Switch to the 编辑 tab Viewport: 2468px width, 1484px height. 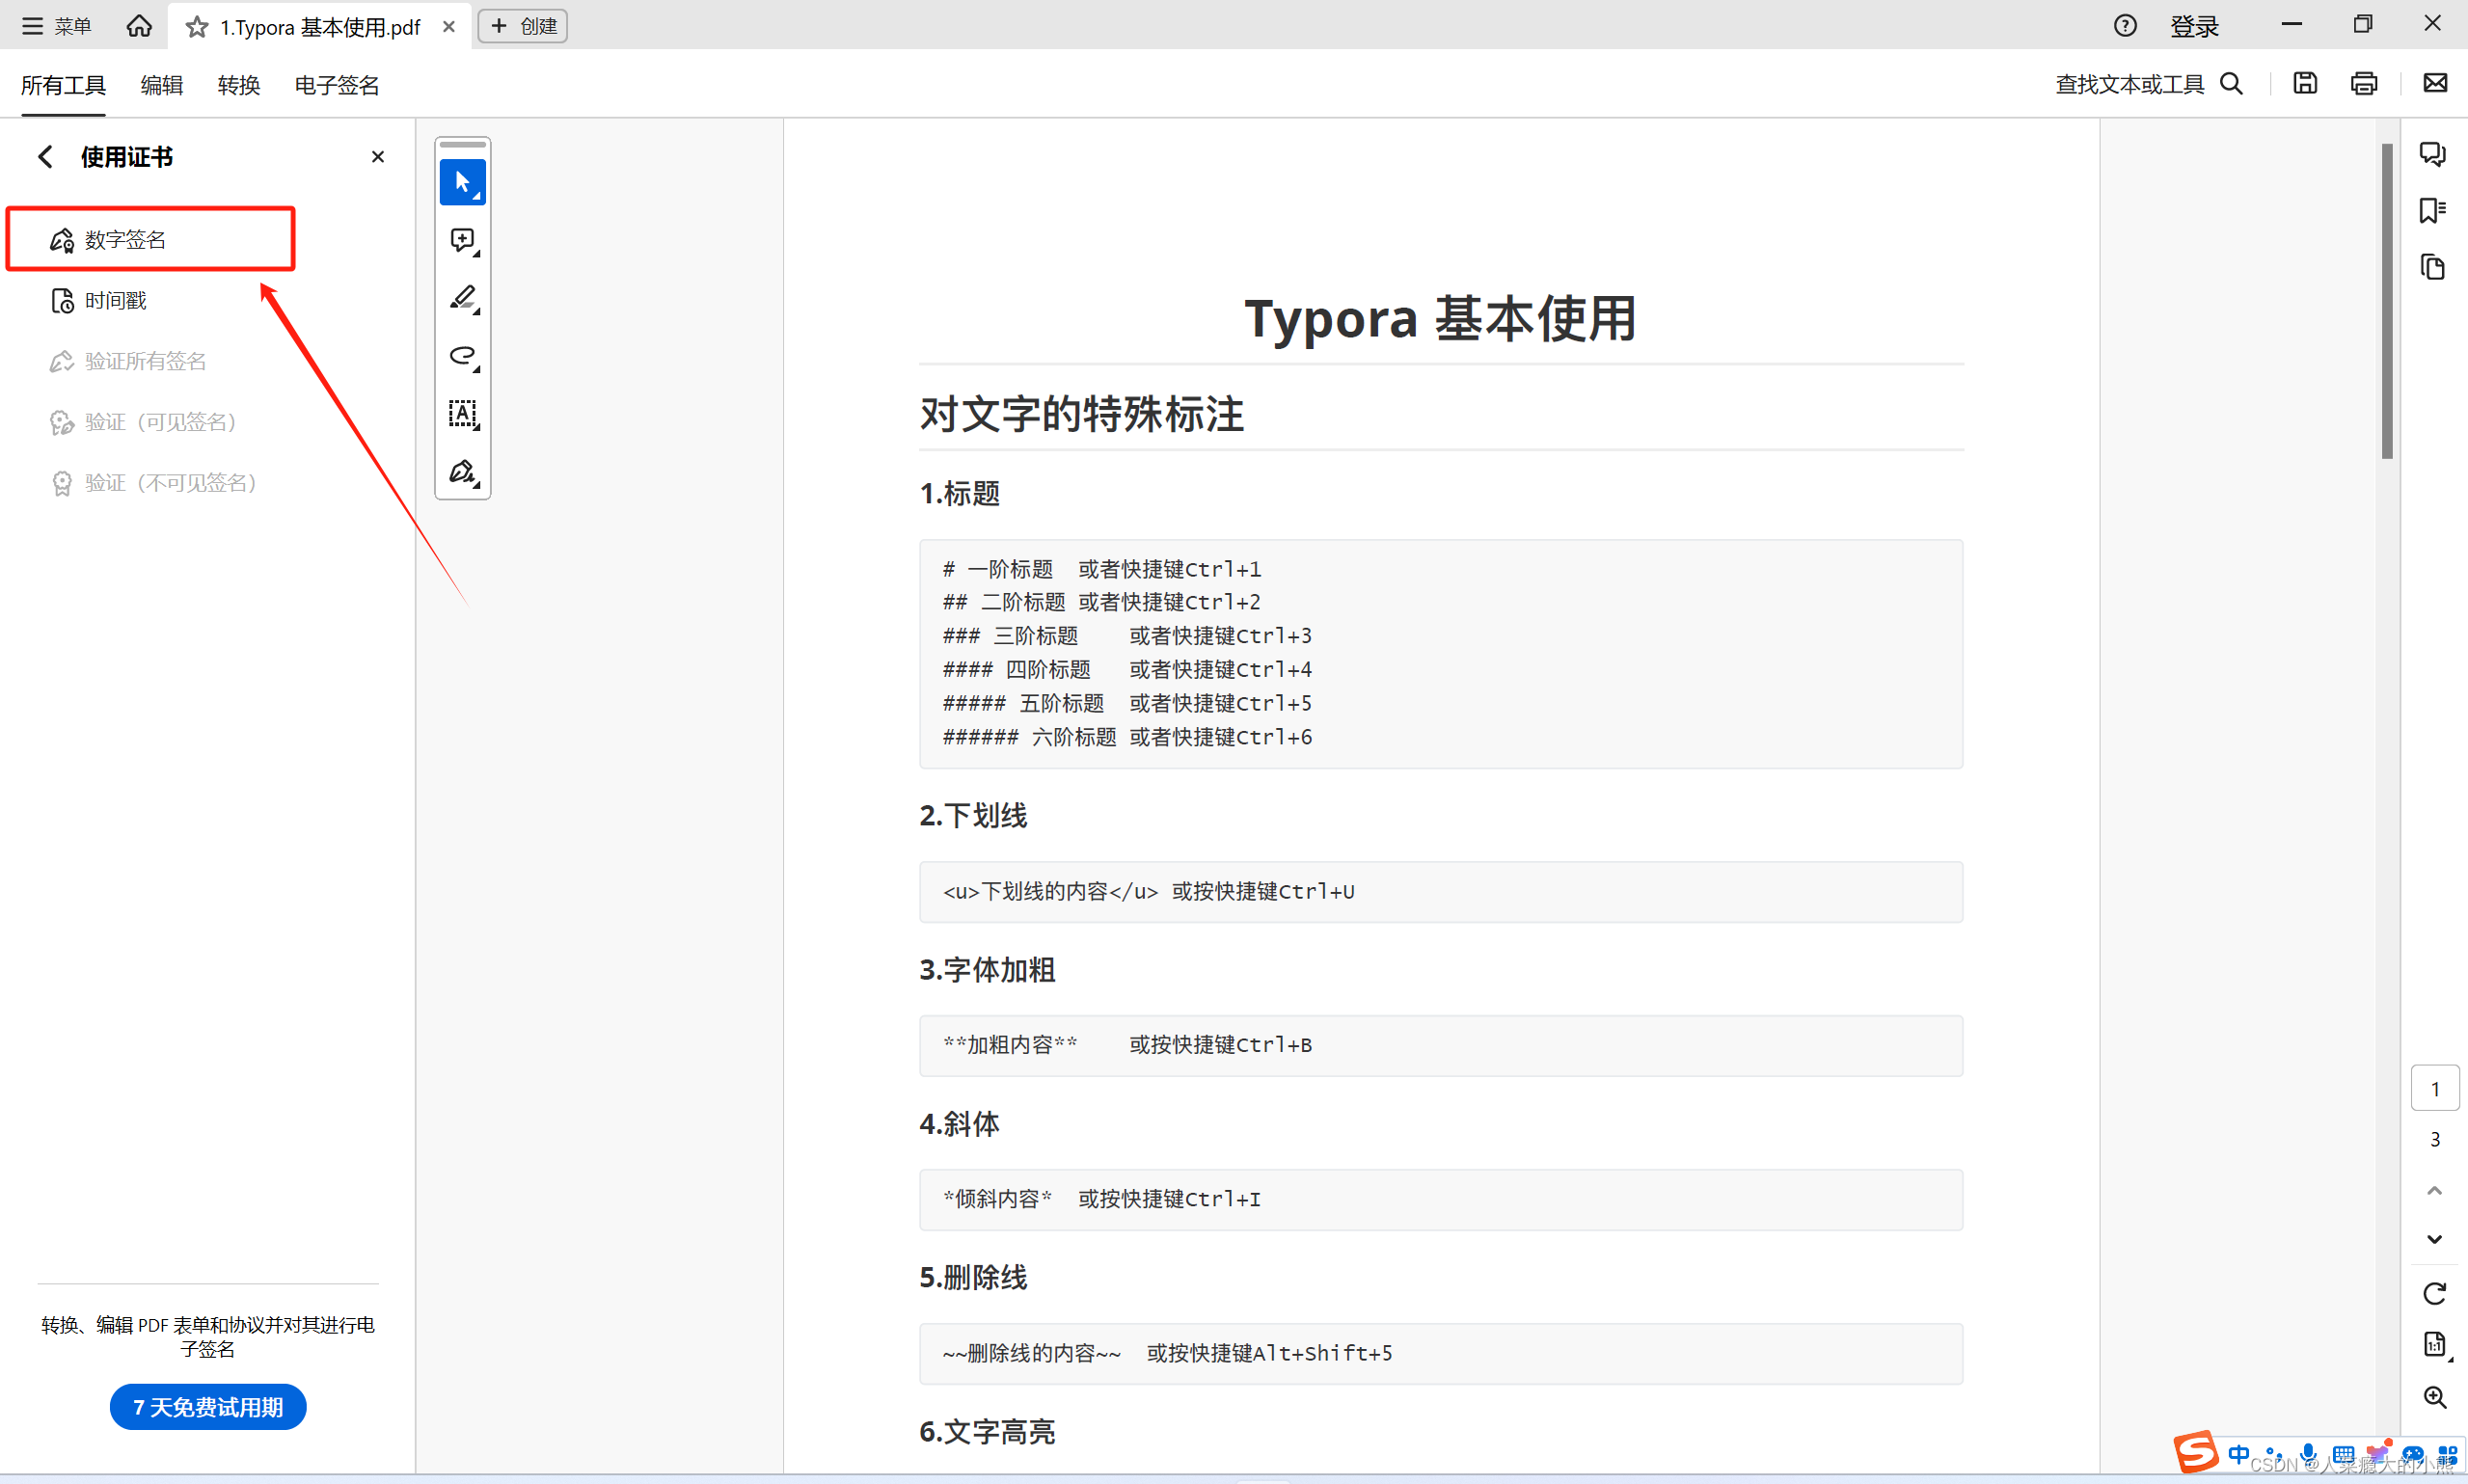point(161,85)
